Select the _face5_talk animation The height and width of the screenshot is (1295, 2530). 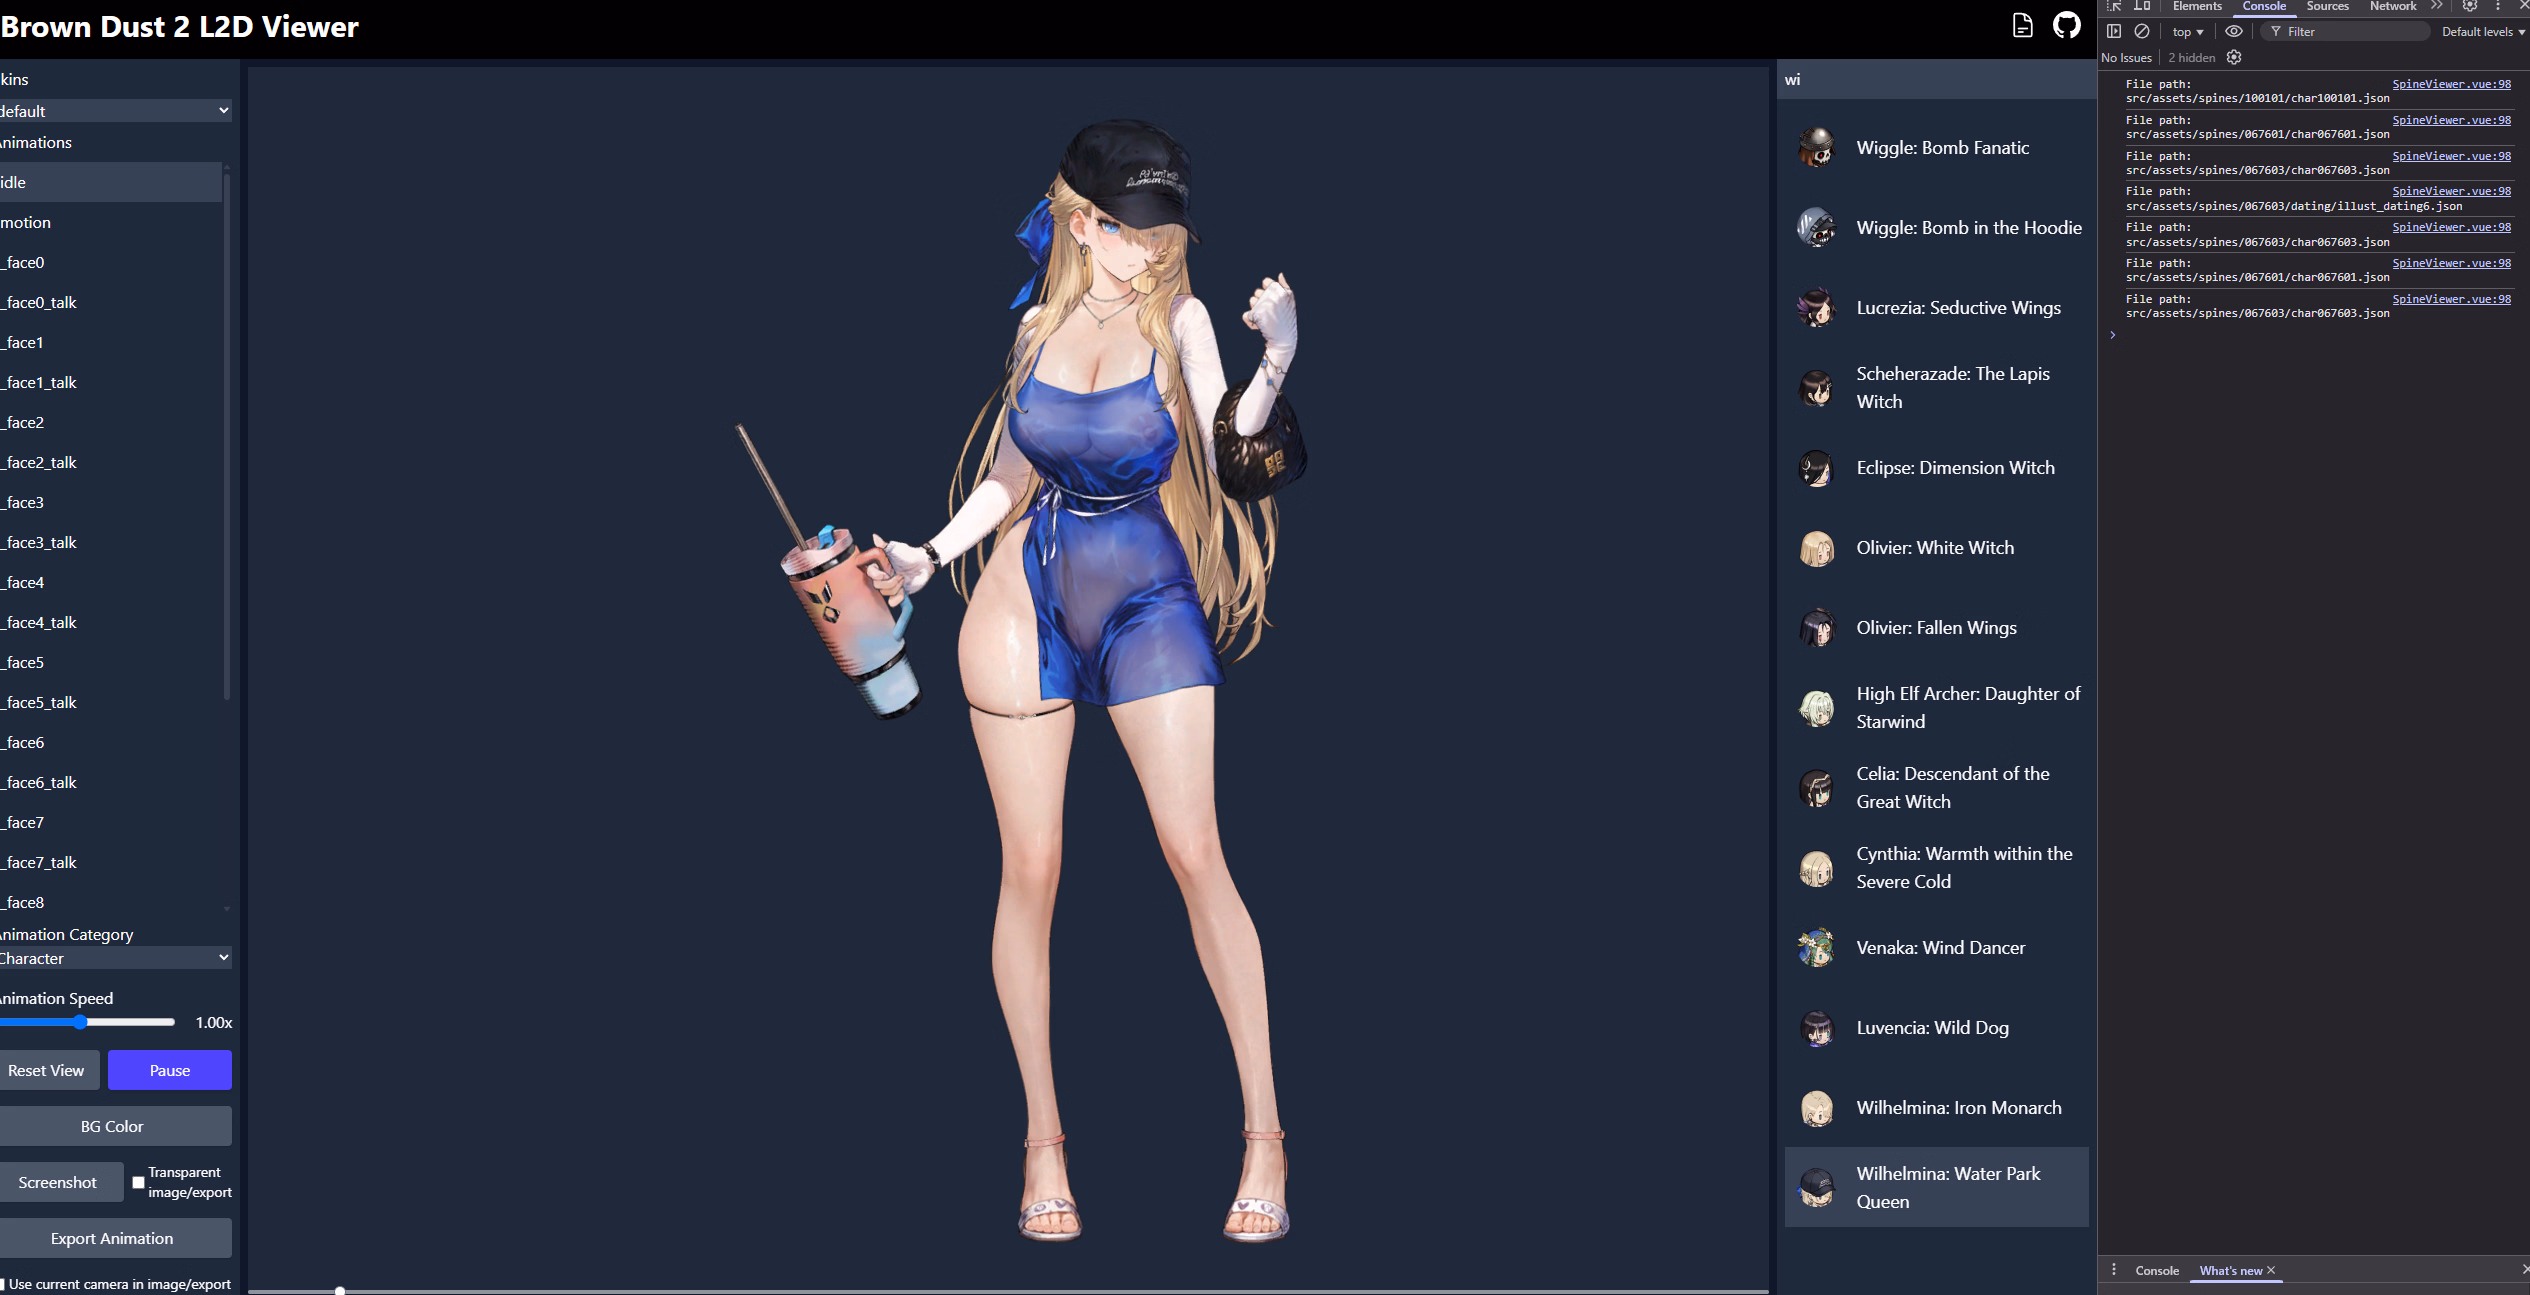pyautogui.click(x=111, y=702)
